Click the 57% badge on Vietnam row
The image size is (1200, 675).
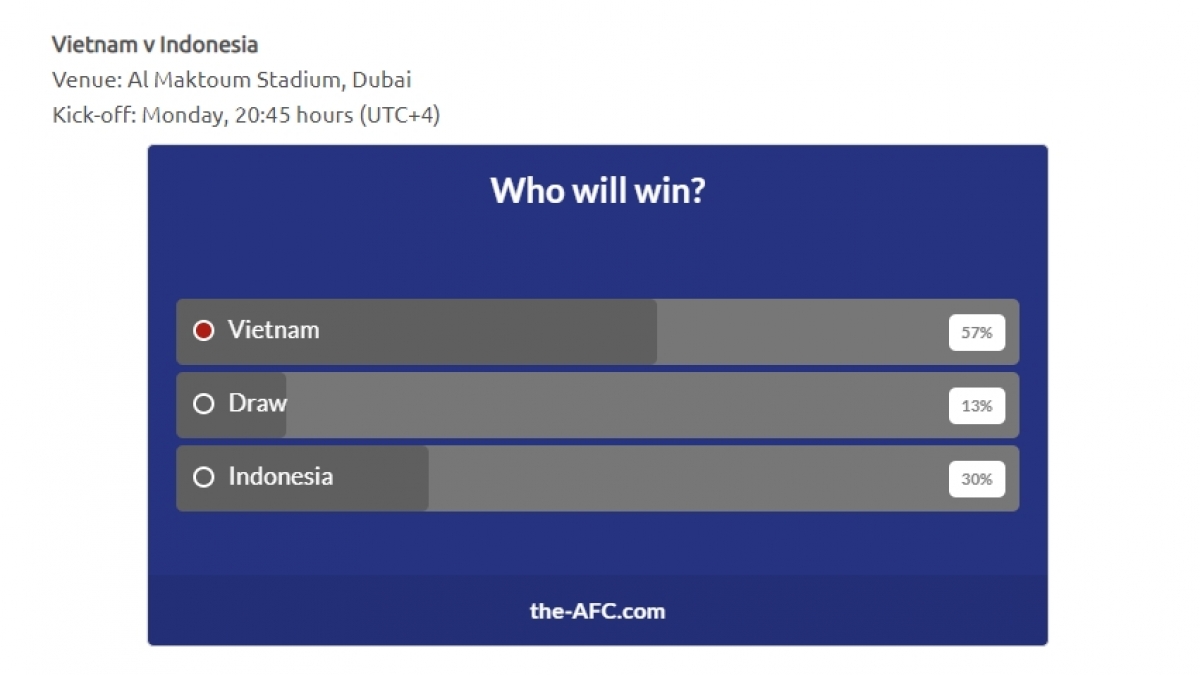(977, 332)
